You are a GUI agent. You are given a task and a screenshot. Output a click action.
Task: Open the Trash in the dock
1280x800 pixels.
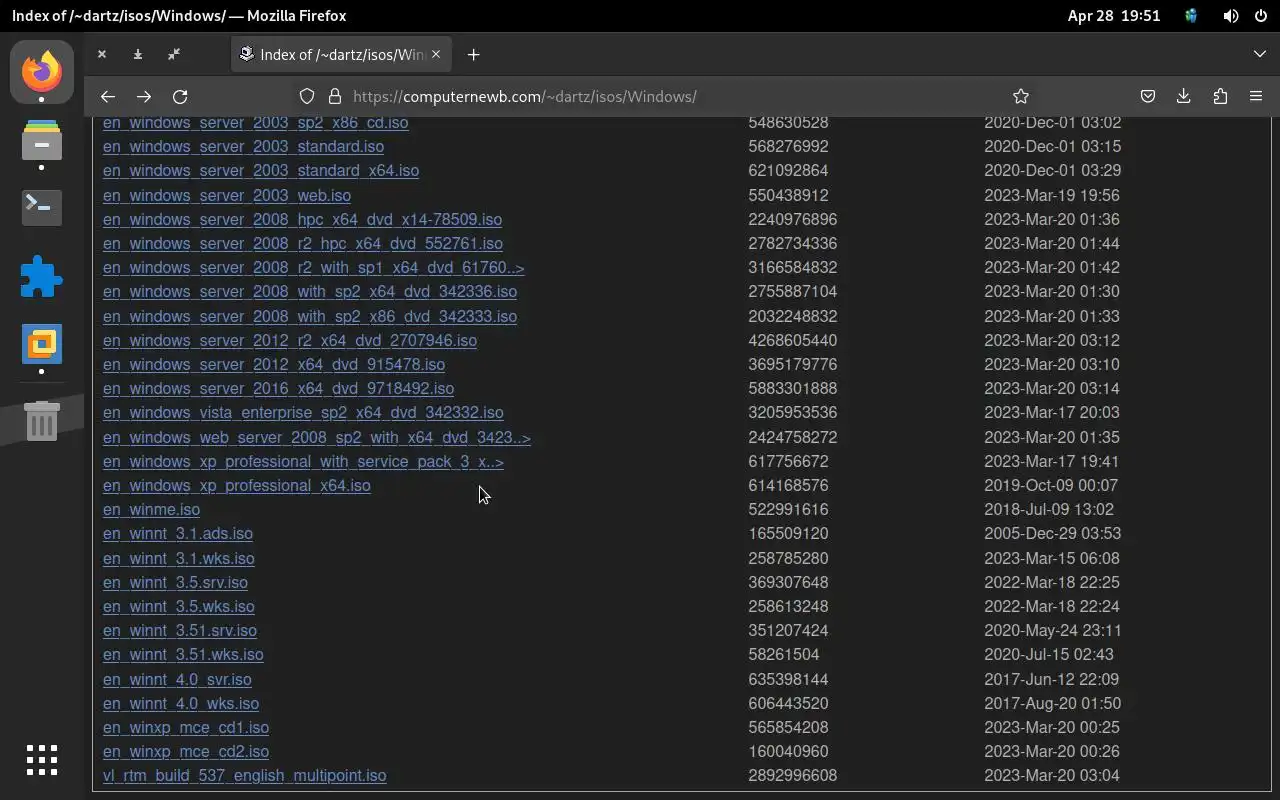[x=42, y=421]
